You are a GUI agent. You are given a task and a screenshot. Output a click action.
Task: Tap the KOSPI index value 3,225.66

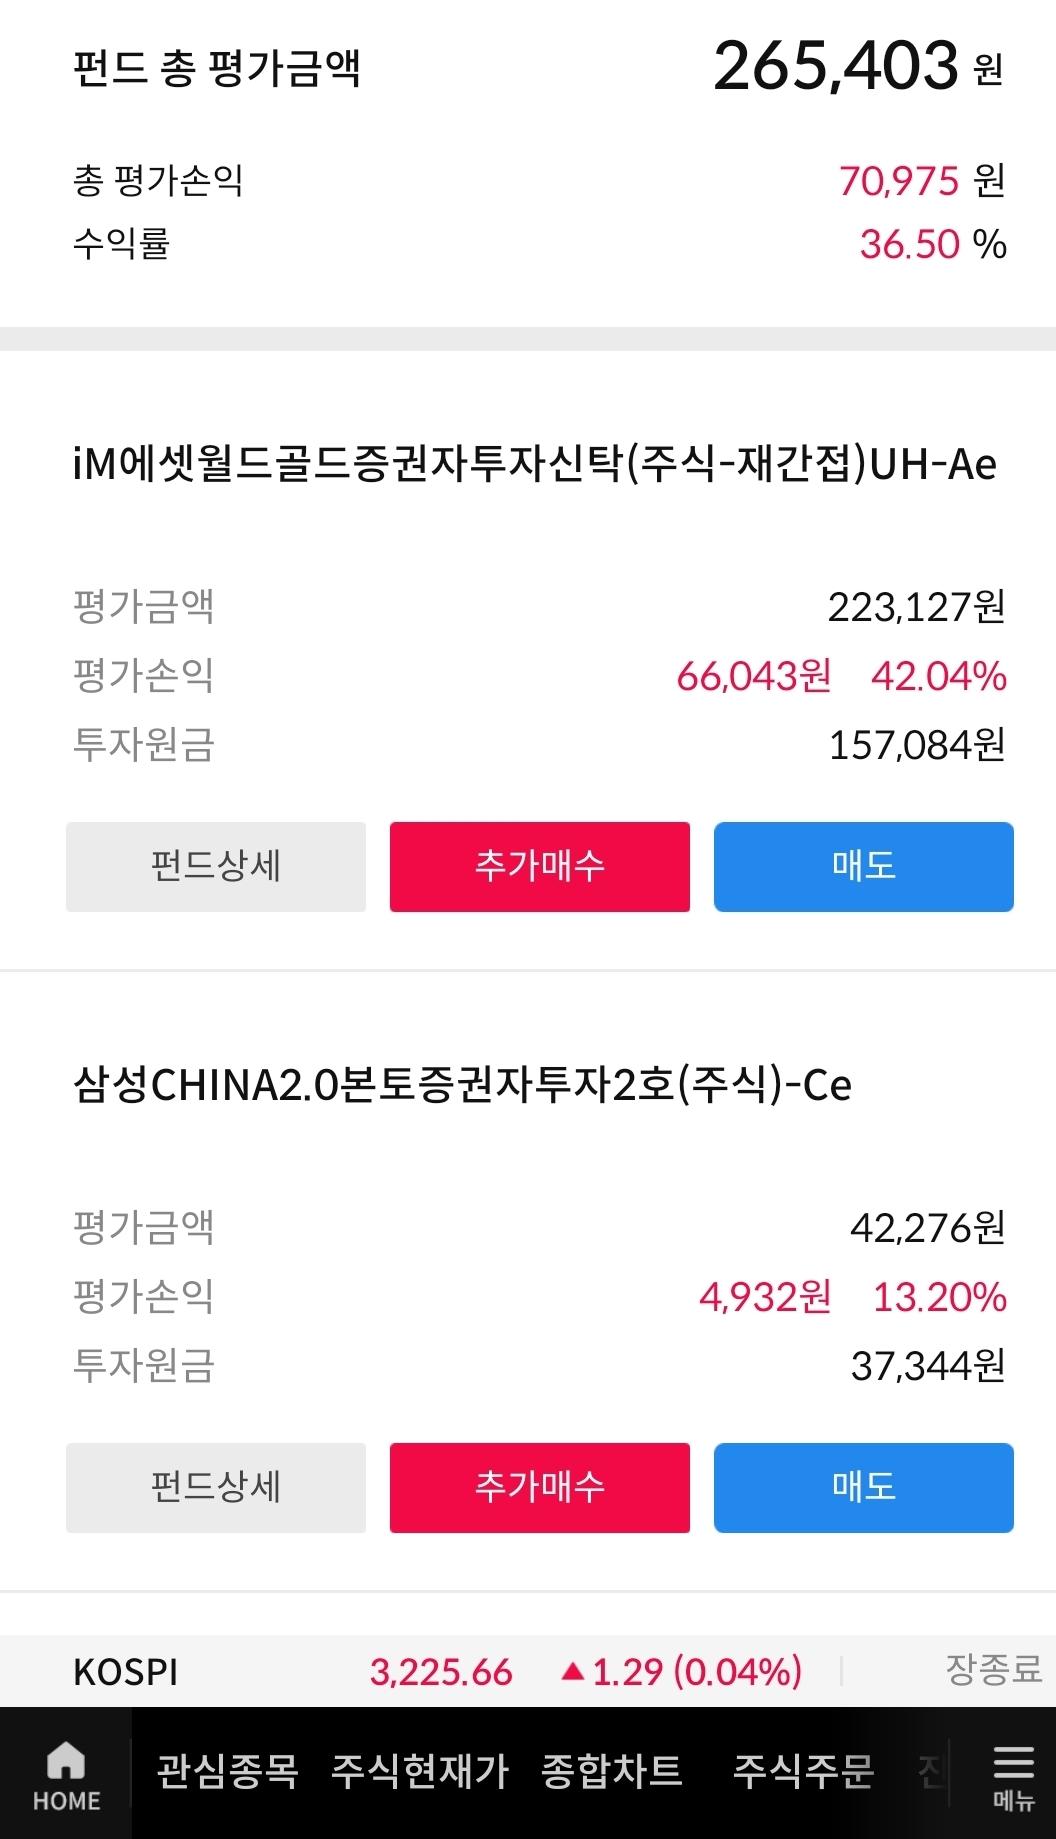click(441, 1672)
